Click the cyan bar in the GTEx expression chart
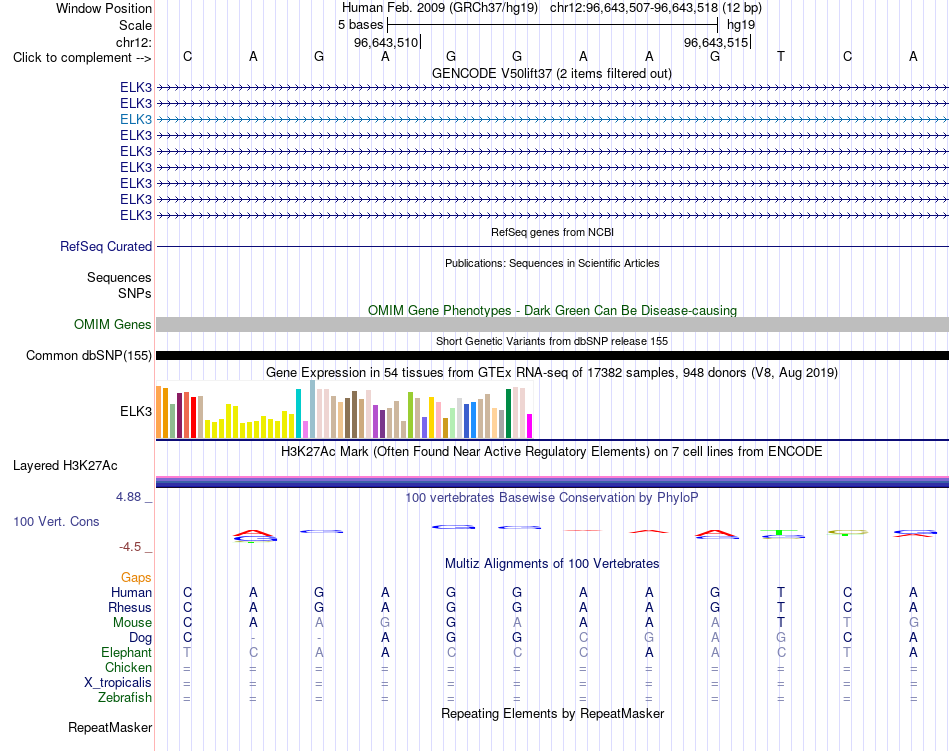The height and width of the screenshot is (751, 950). click(299, 414)
